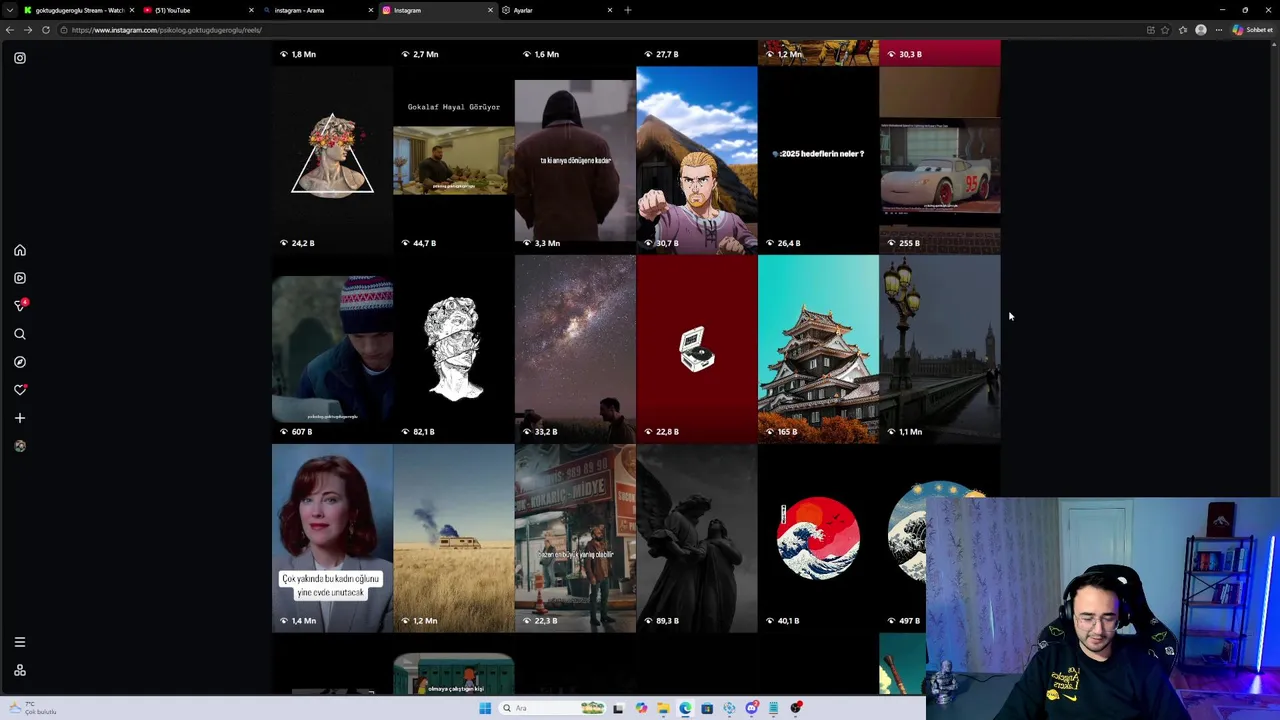
Task: Open the anime Viking reel with 30,7 B views
Action: [697, 159]
